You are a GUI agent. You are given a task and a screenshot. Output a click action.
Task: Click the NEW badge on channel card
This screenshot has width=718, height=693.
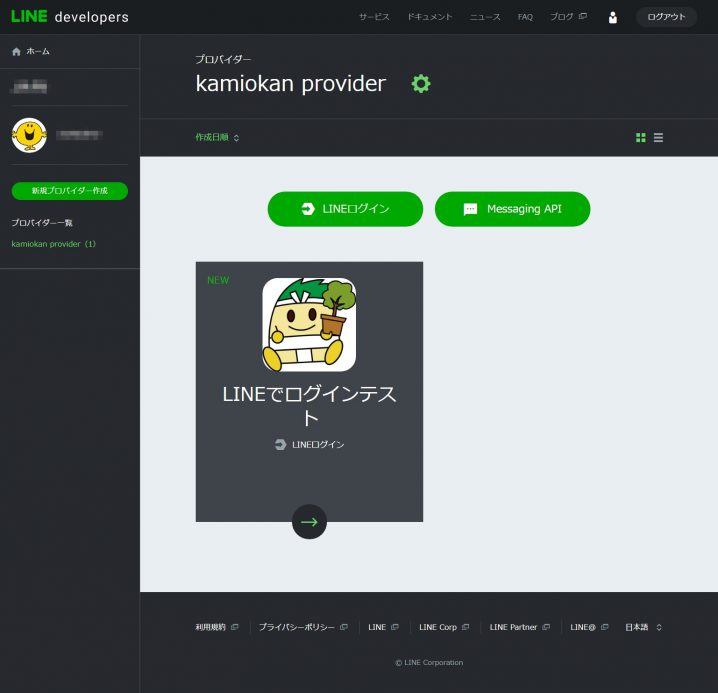click(218, 280)
